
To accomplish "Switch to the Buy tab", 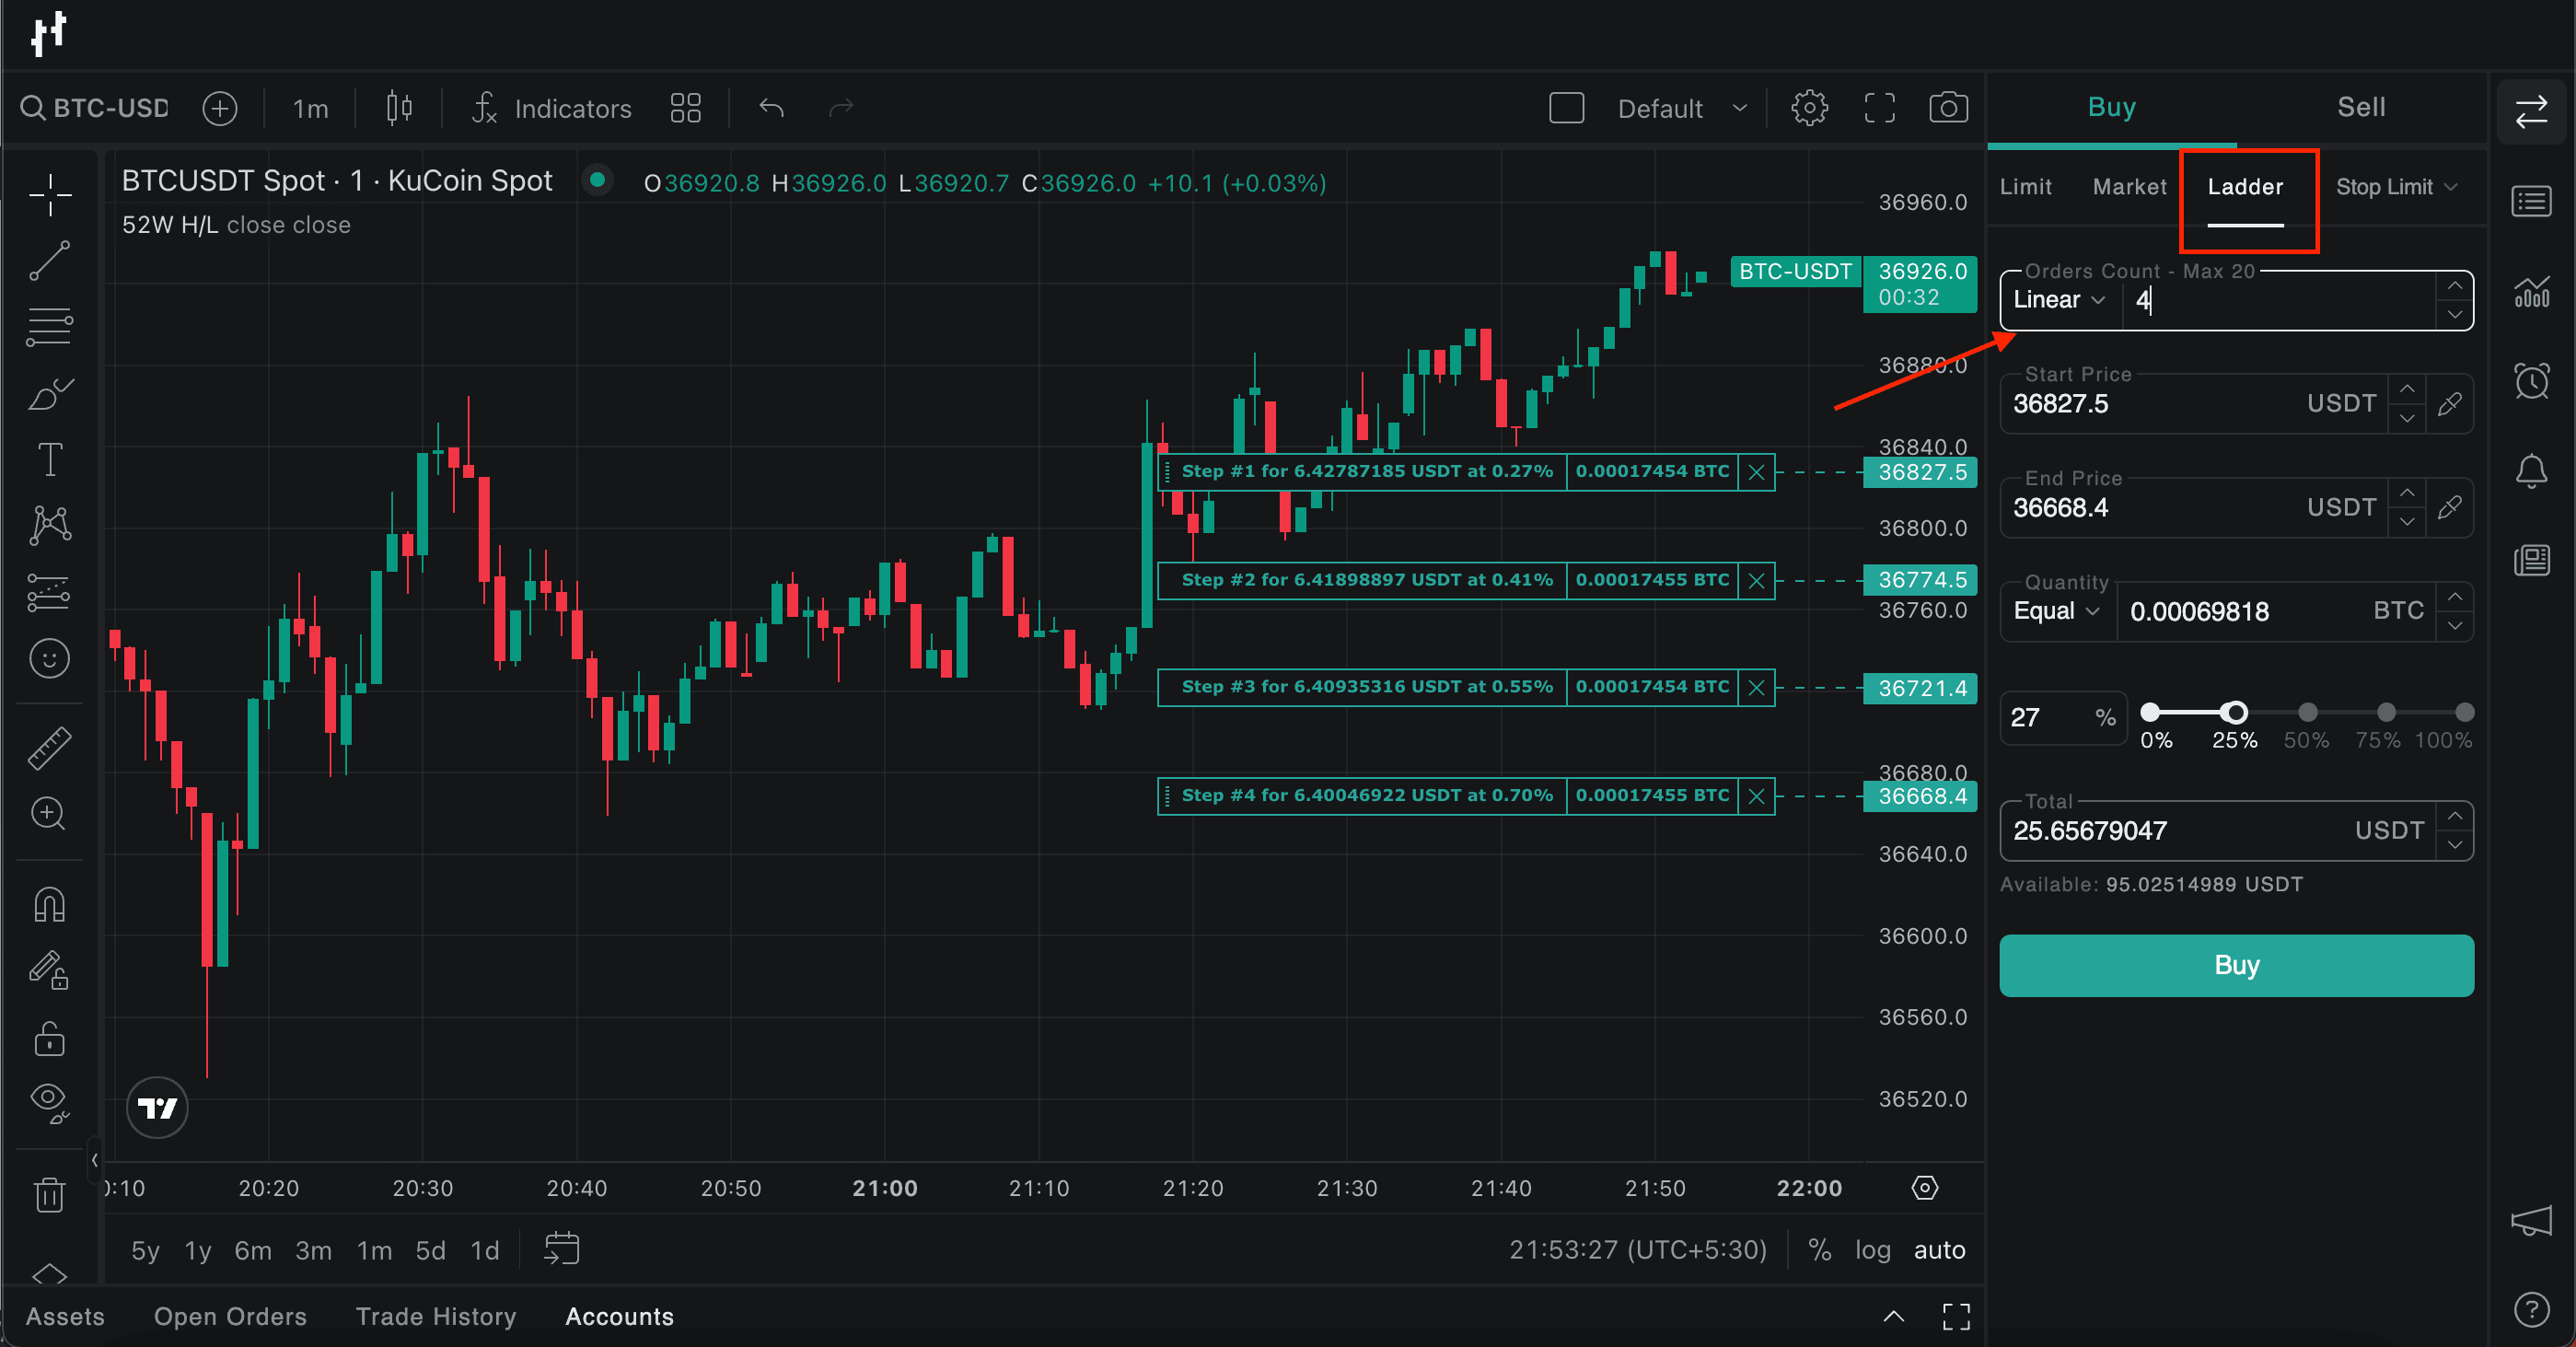I will (x=2111, y=107).
